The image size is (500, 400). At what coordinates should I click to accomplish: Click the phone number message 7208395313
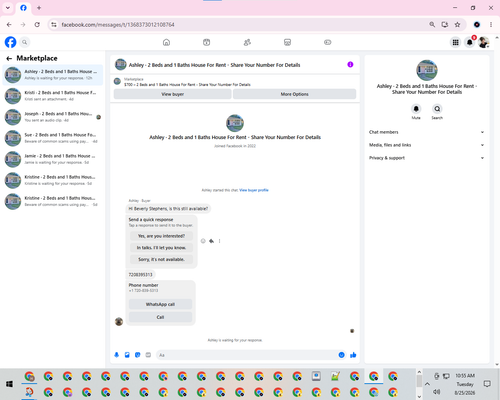(x=140, y=275)
